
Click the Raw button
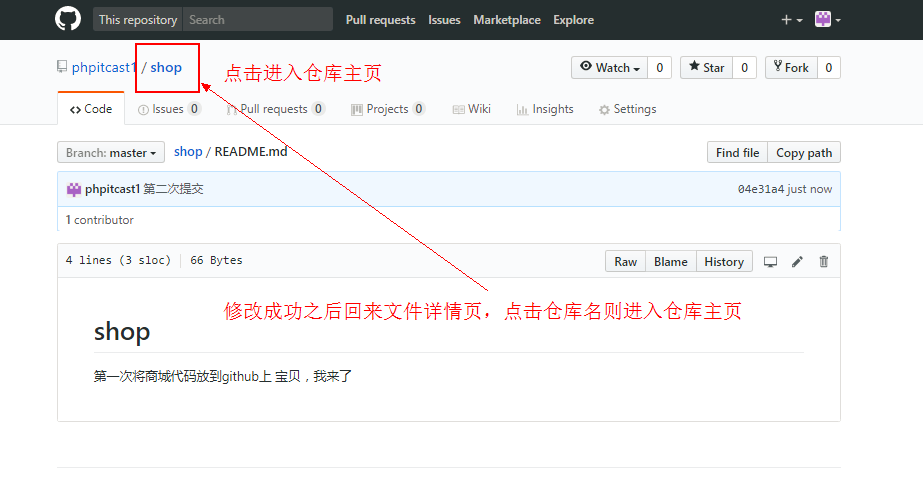coord(625,262)
